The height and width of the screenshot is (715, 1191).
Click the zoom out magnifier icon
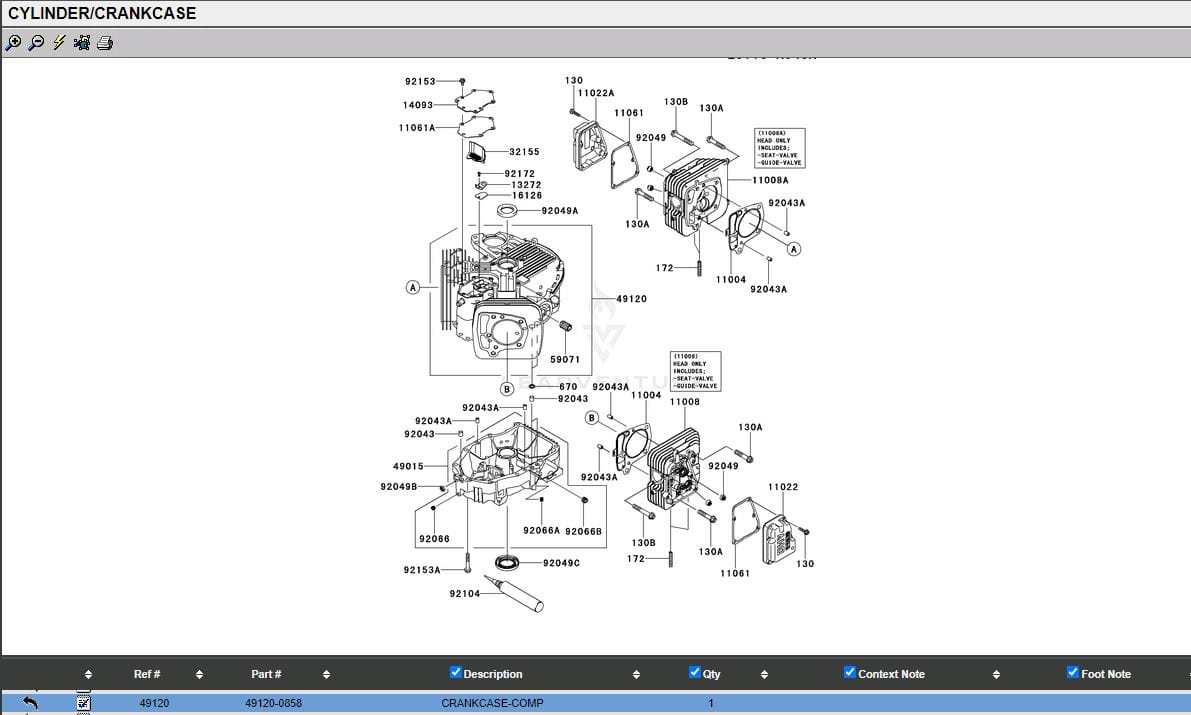36,43
